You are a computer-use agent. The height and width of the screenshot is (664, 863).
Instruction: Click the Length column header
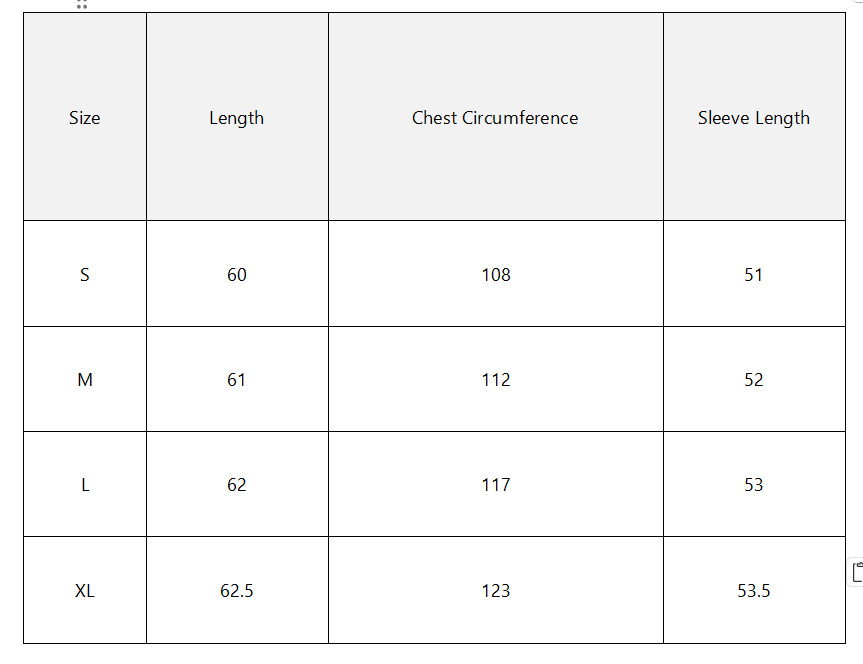tap(237, 118)
